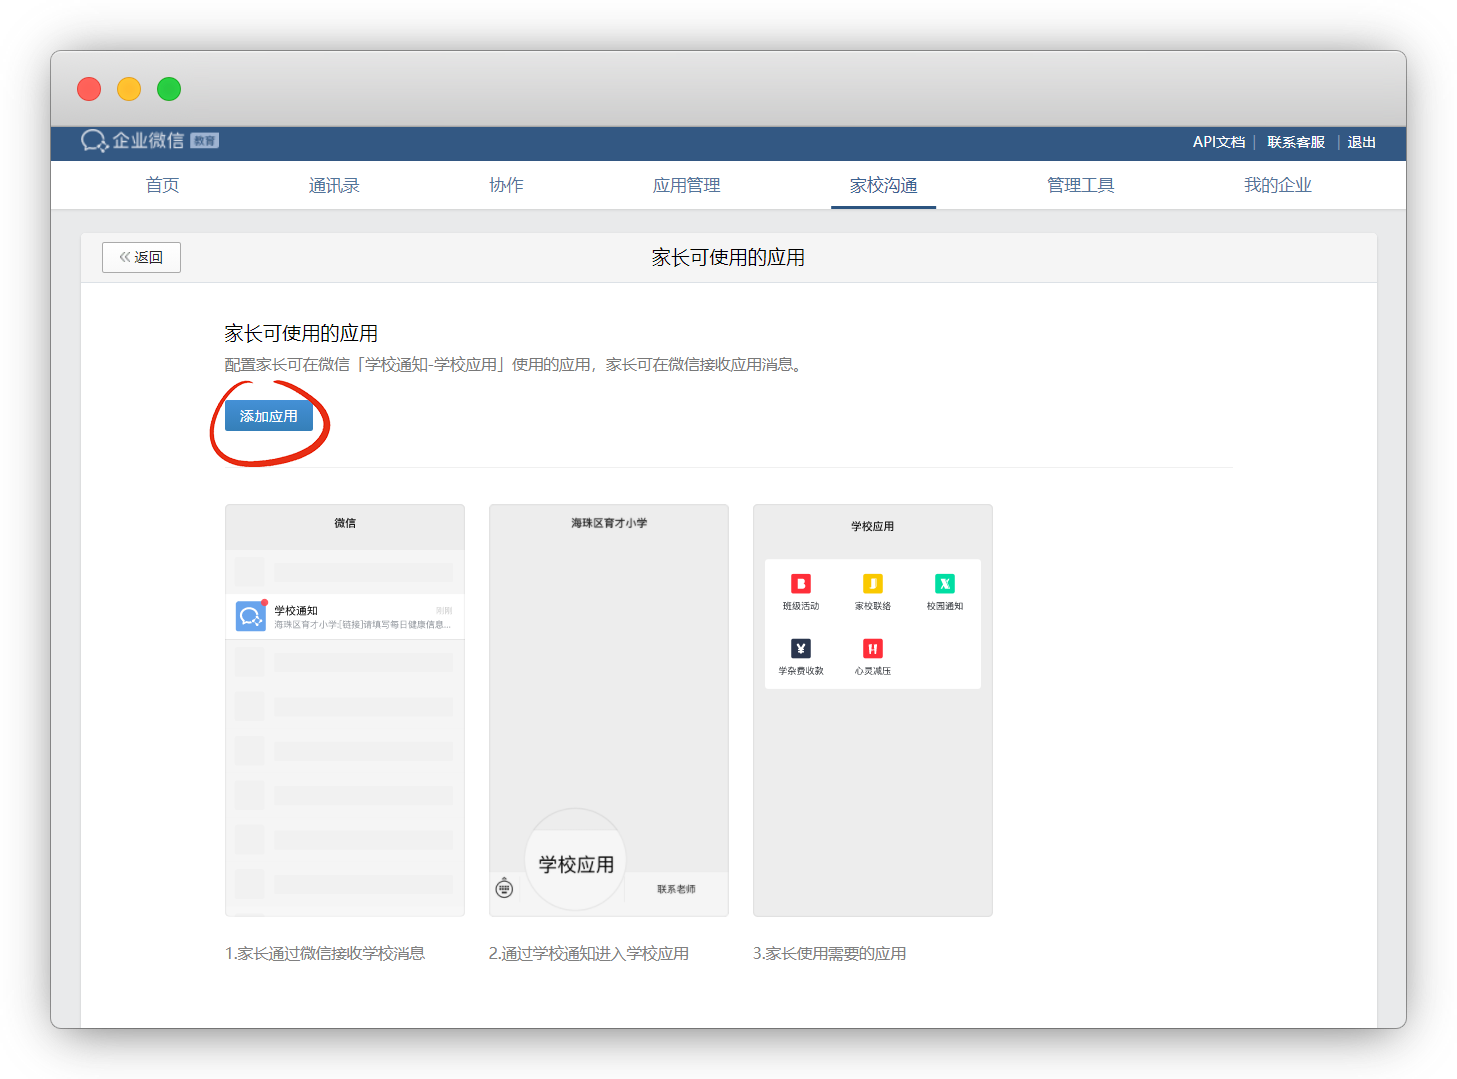
Task: Click the magnified 学校应用 circle
Action: 576,860
